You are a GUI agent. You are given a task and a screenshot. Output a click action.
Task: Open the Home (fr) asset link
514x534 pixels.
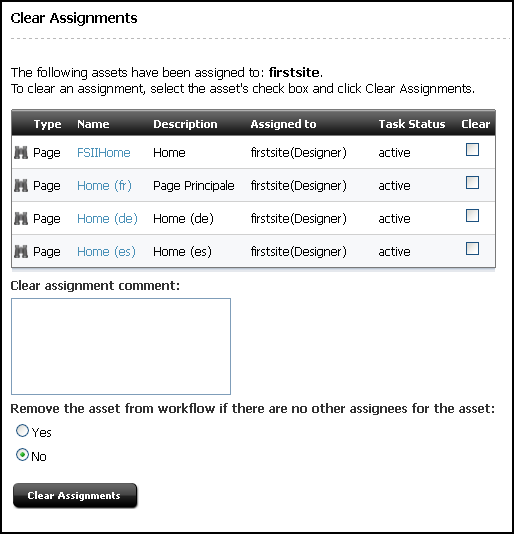(x=104, y=186)
